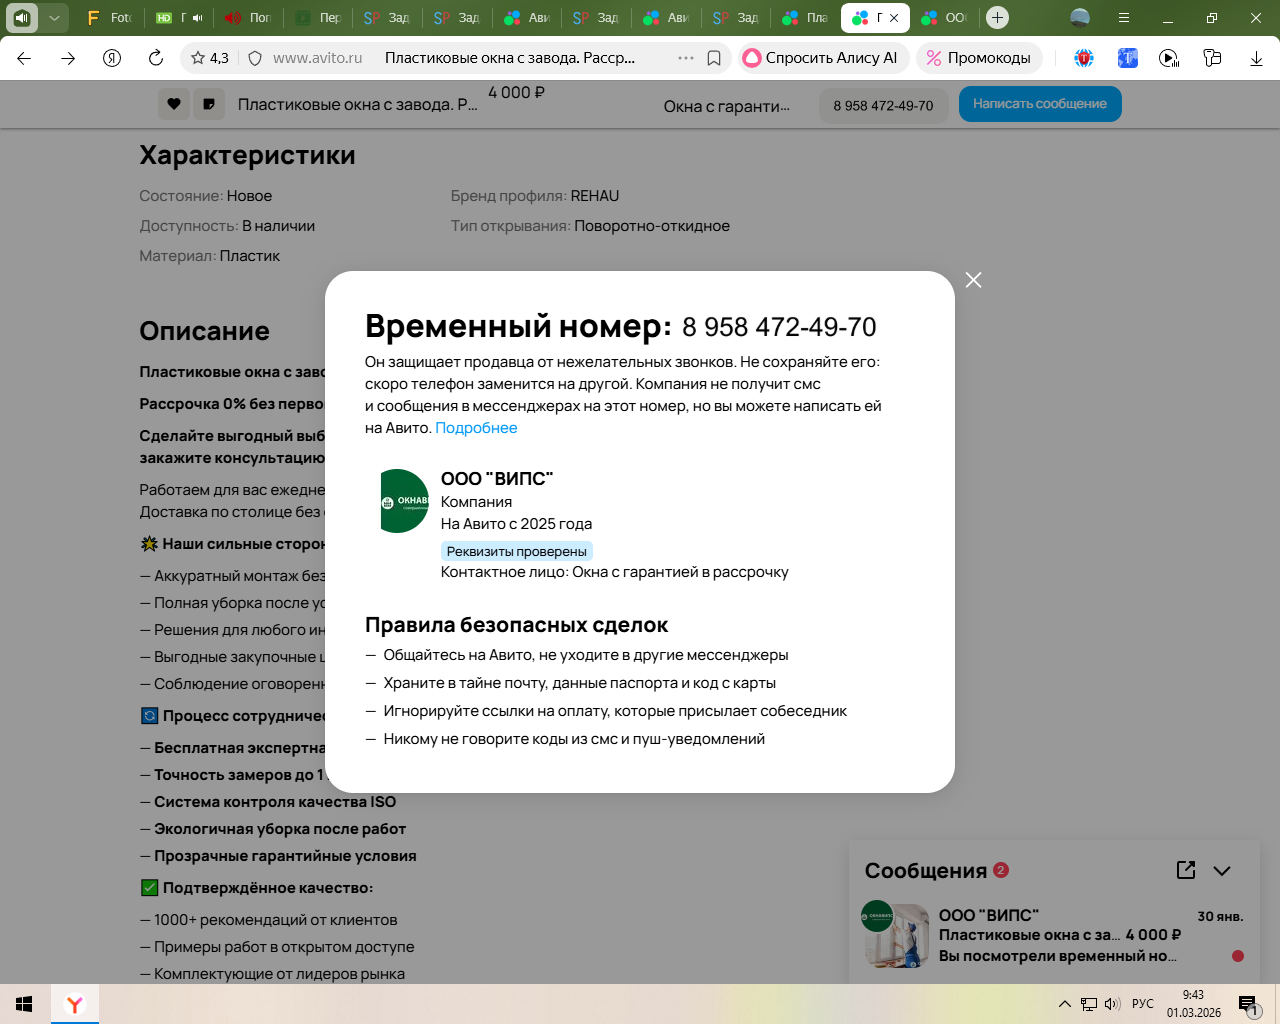The height and width of the screenshot is (1024, 1280).
Task: Open the video play extension icon
Action: pyautogui.click(x=1169, y=58)
